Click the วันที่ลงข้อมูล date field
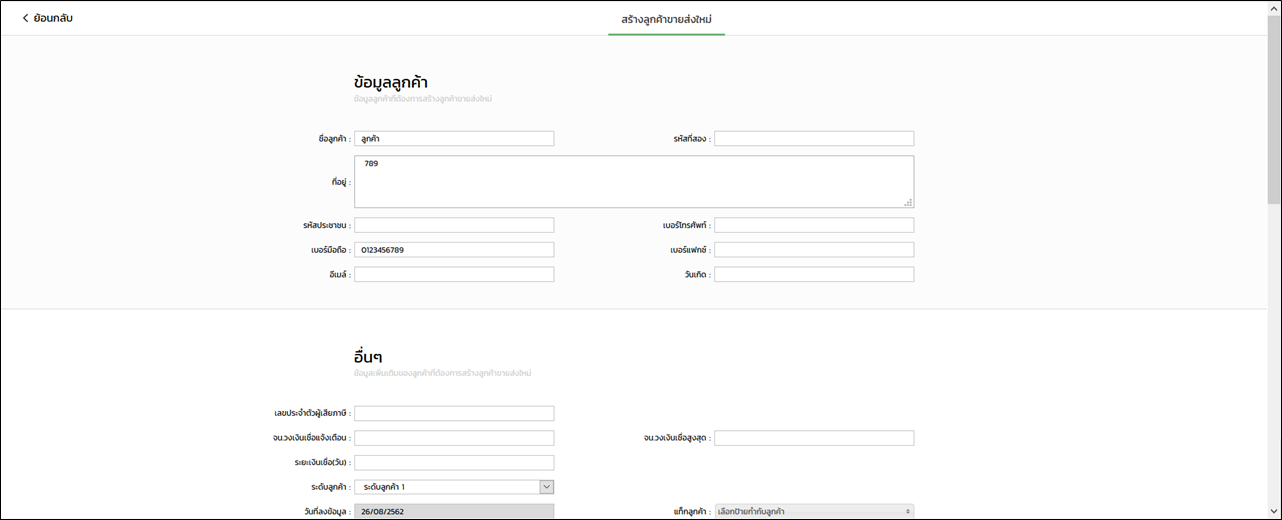The image size is (1282, 520). pos(454,511)
